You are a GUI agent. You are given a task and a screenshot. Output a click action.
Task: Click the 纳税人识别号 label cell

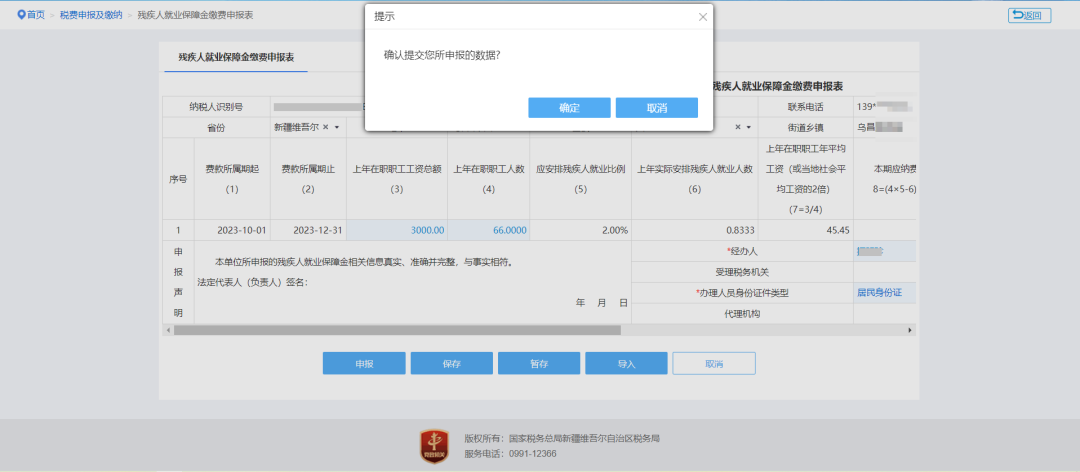216,107
